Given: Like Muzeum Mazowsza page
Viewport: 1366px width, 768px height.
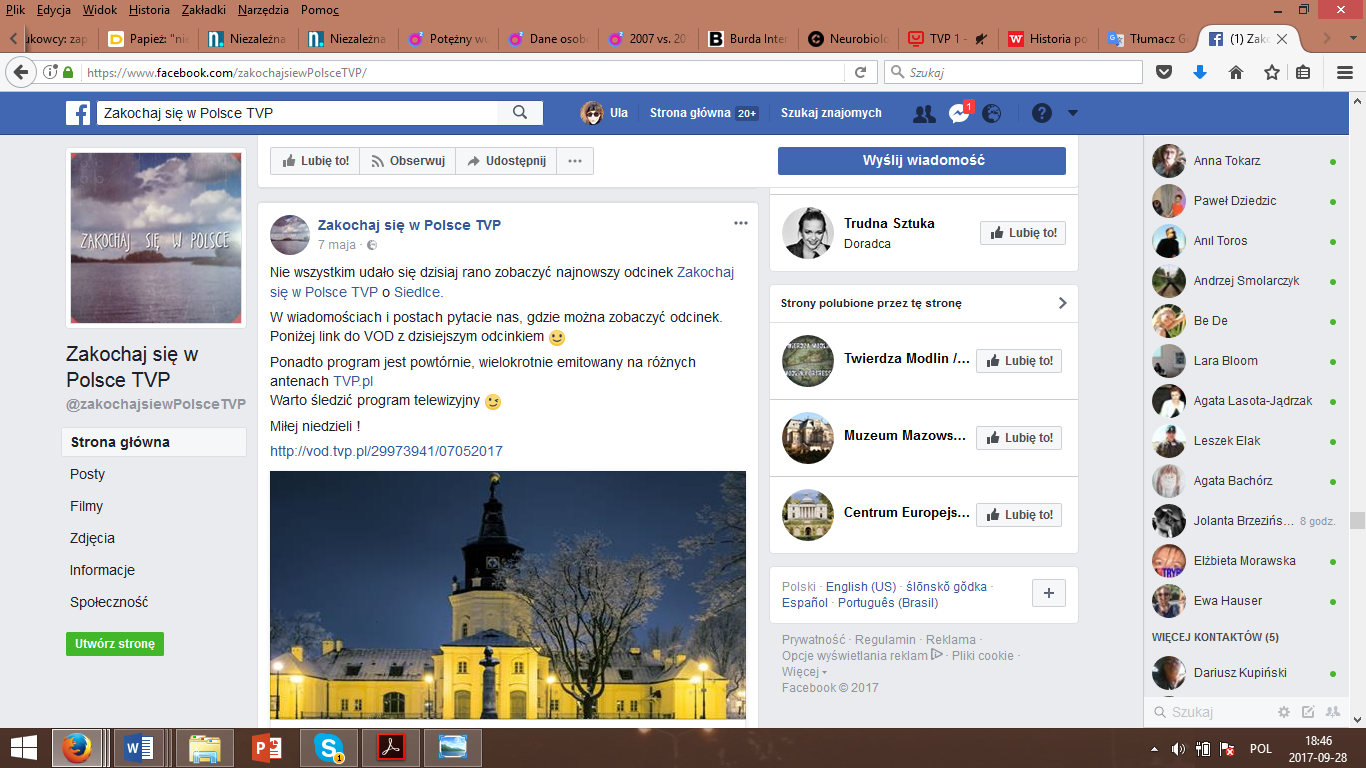Looking at the screenshot, I should pos(1019,438).
